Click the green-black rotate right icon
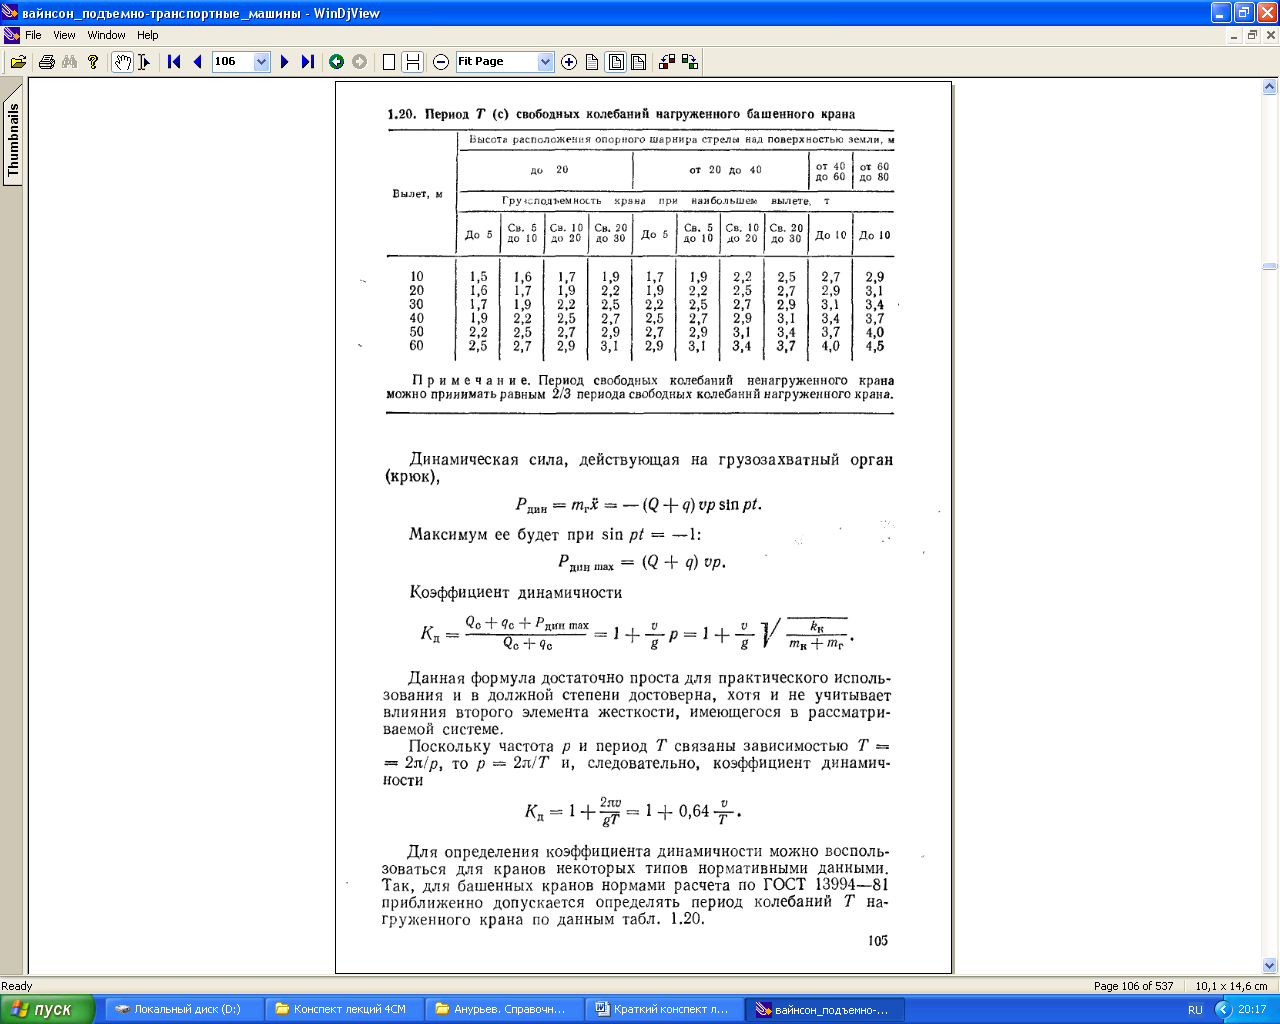Image resolution: width=1280 pixels, height=1024 pixels. coord(690,62)
